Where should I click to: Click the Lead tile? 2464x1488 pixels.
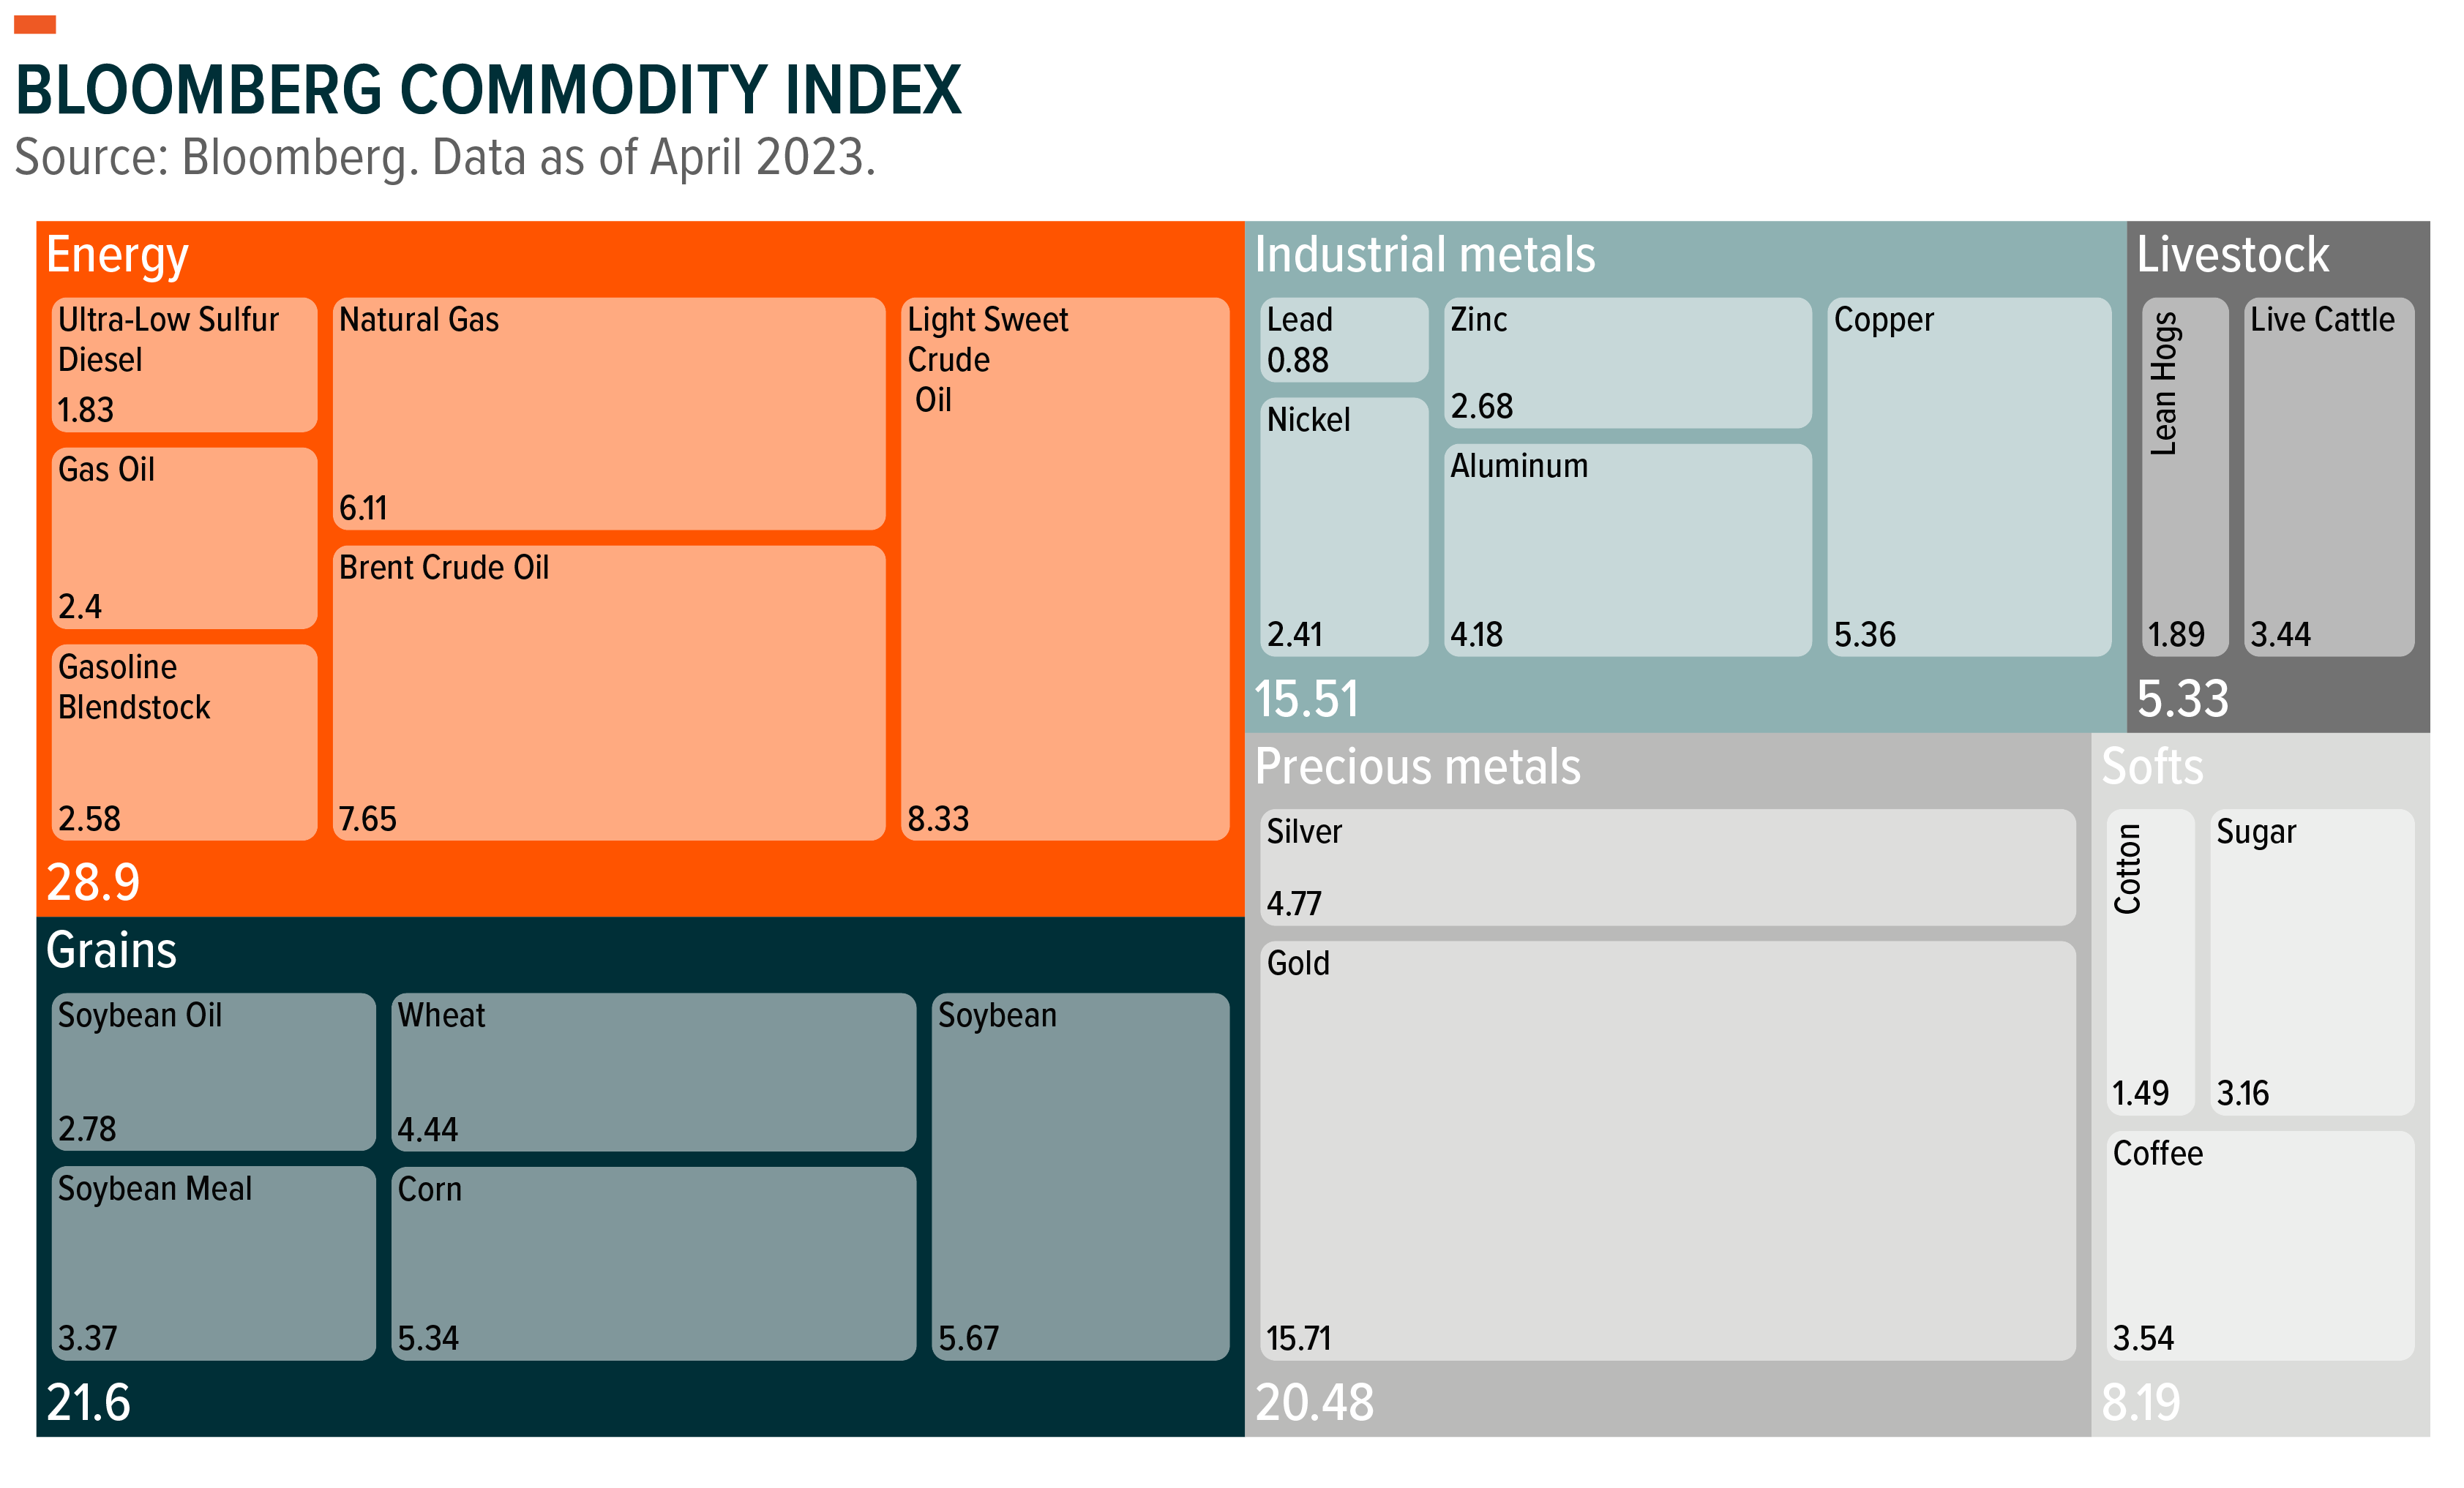point(1344,340)
